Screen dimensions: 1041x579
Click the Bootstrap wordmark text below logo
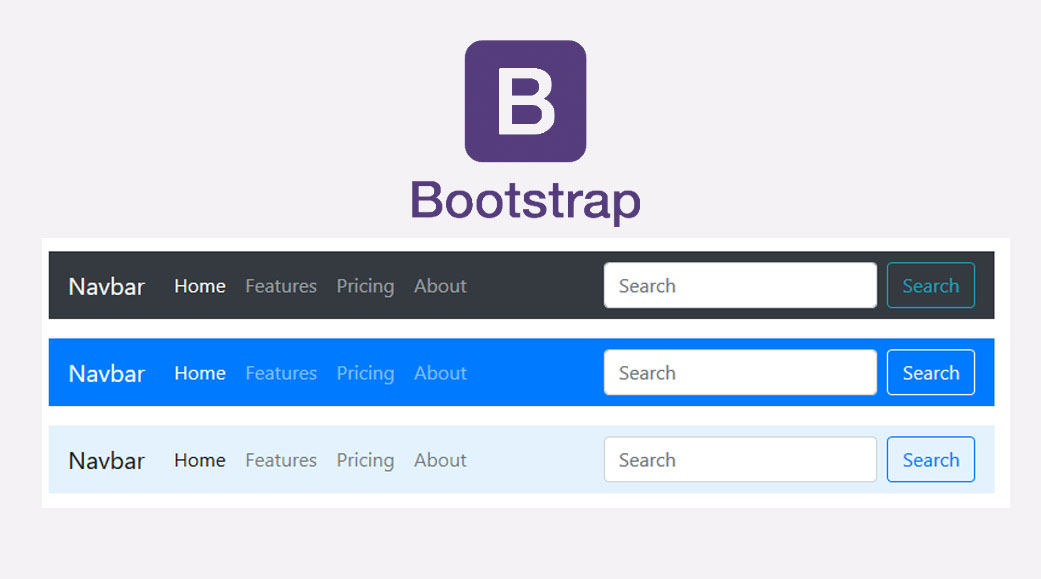[x=525, y=200]
